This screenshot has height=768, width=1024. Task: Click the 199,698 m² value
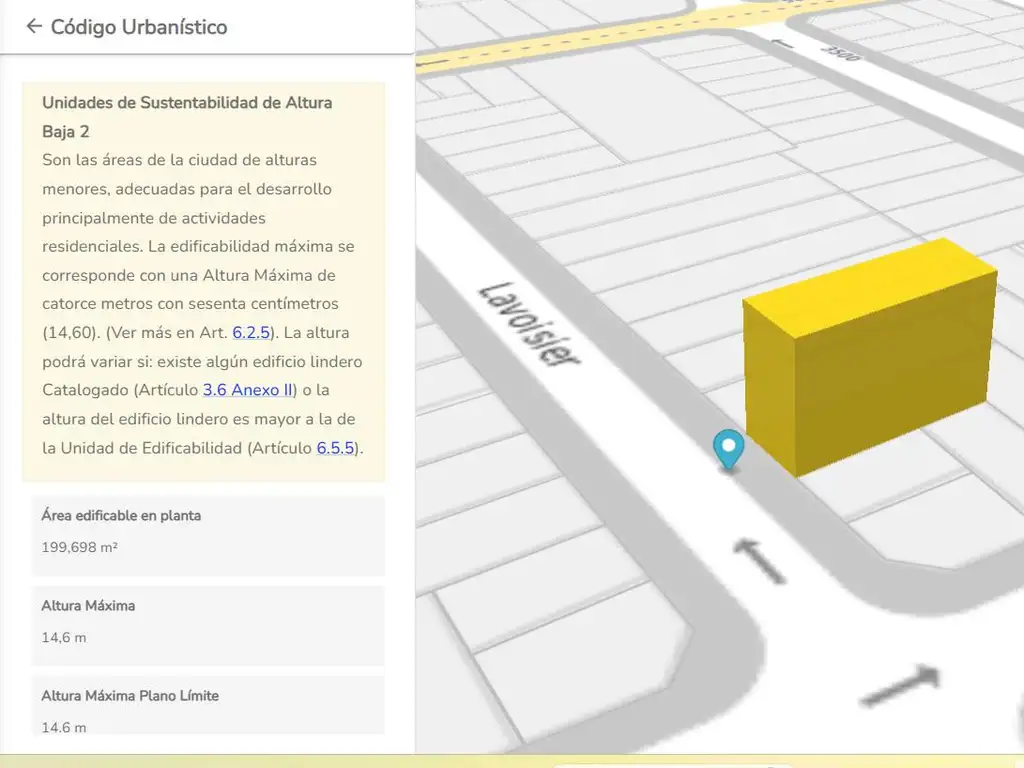pos(80,548)
